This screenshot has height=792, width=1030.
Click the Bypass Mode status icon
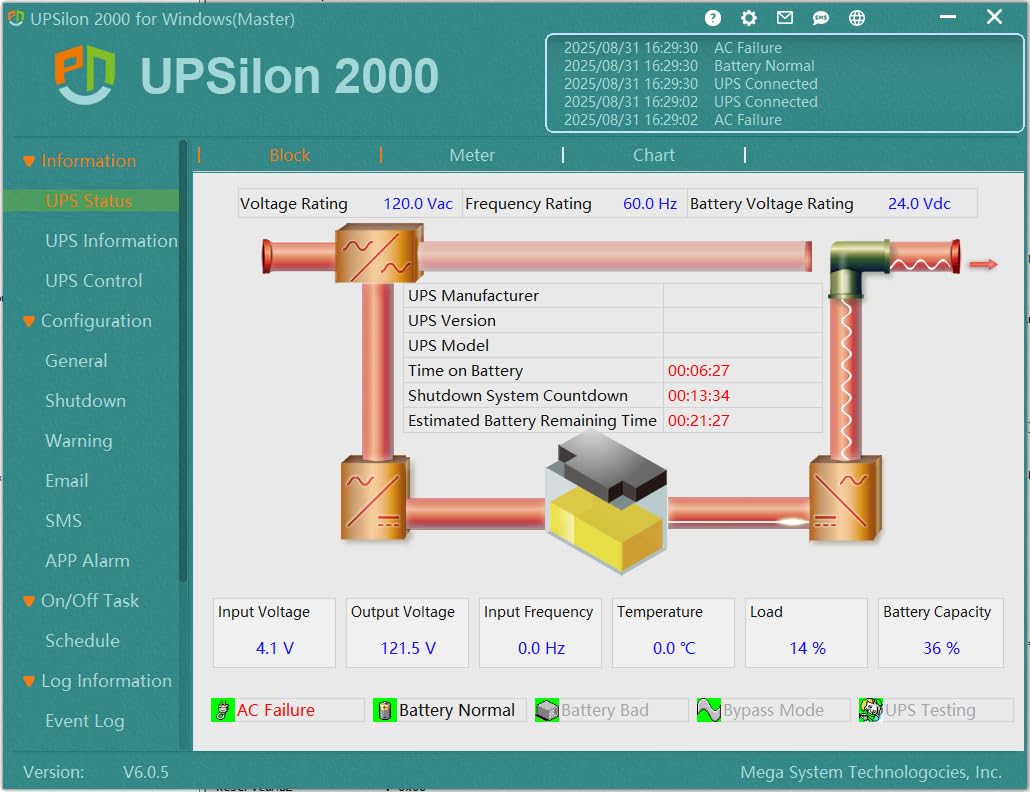pos(709,711)
